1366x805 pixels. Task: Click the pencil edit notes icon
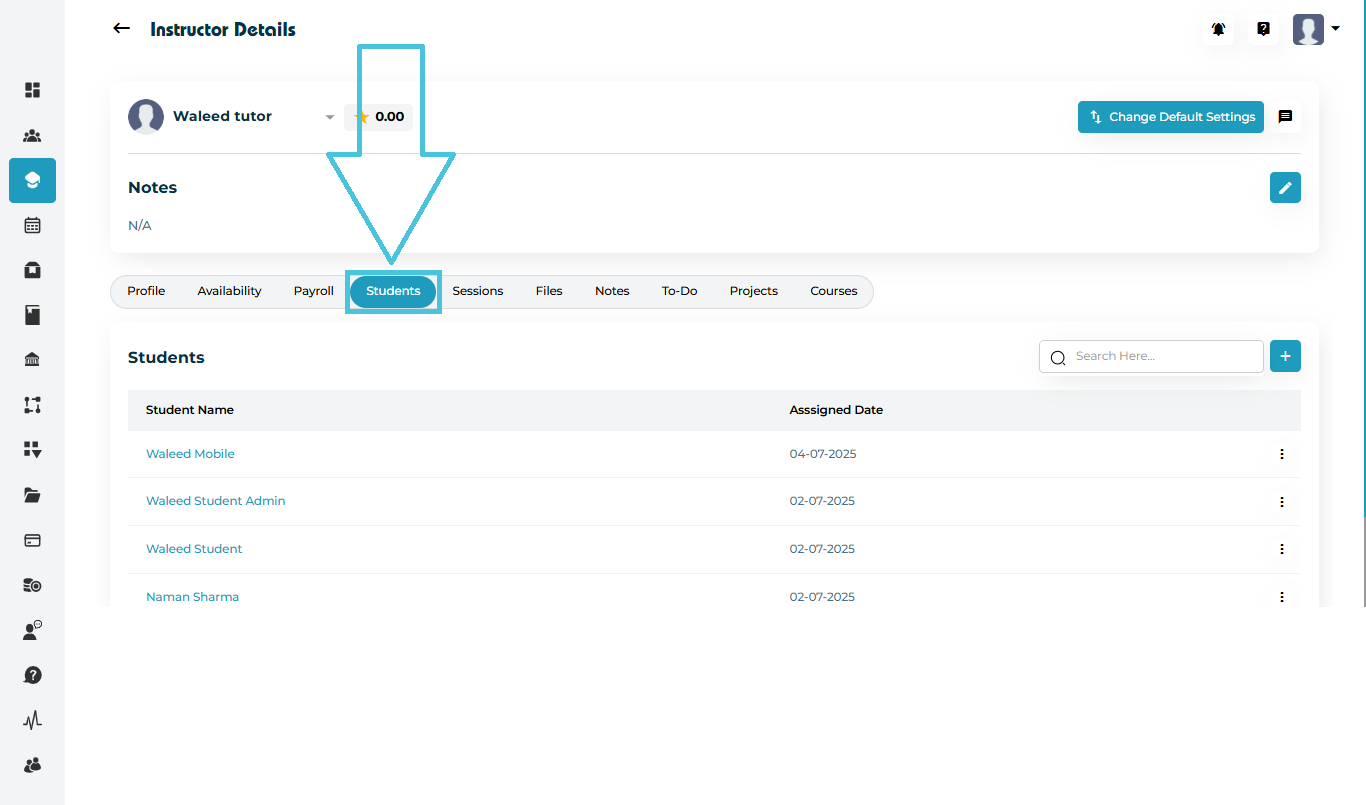[1285, 187]
